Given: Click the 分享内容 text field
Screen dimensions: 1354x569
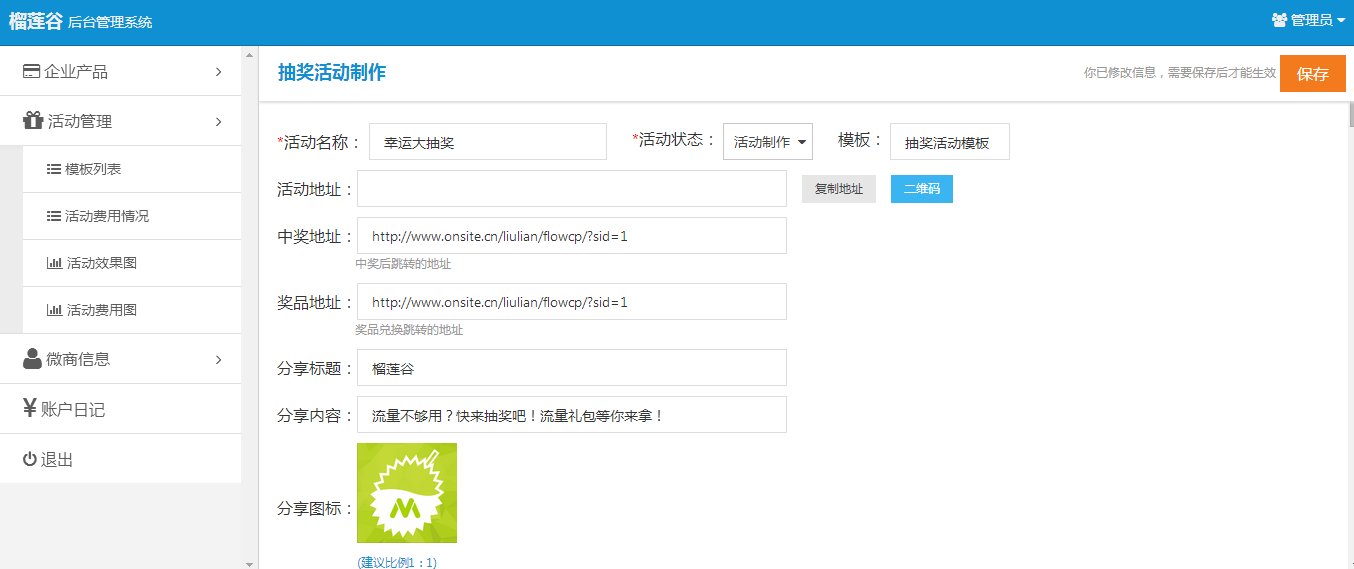Looking at the screenshot, I should tap(571, 415).
